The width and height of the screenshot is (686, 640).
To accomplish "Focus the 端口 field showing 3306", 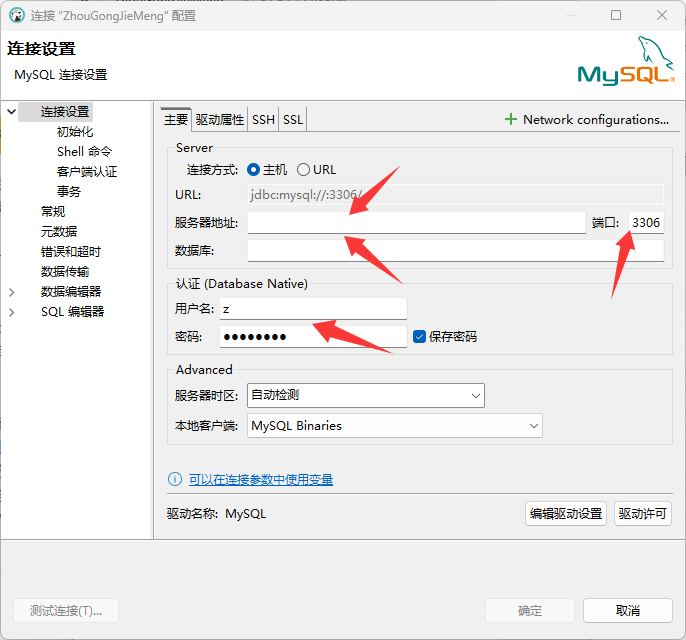I will click(x=646, y=223).
